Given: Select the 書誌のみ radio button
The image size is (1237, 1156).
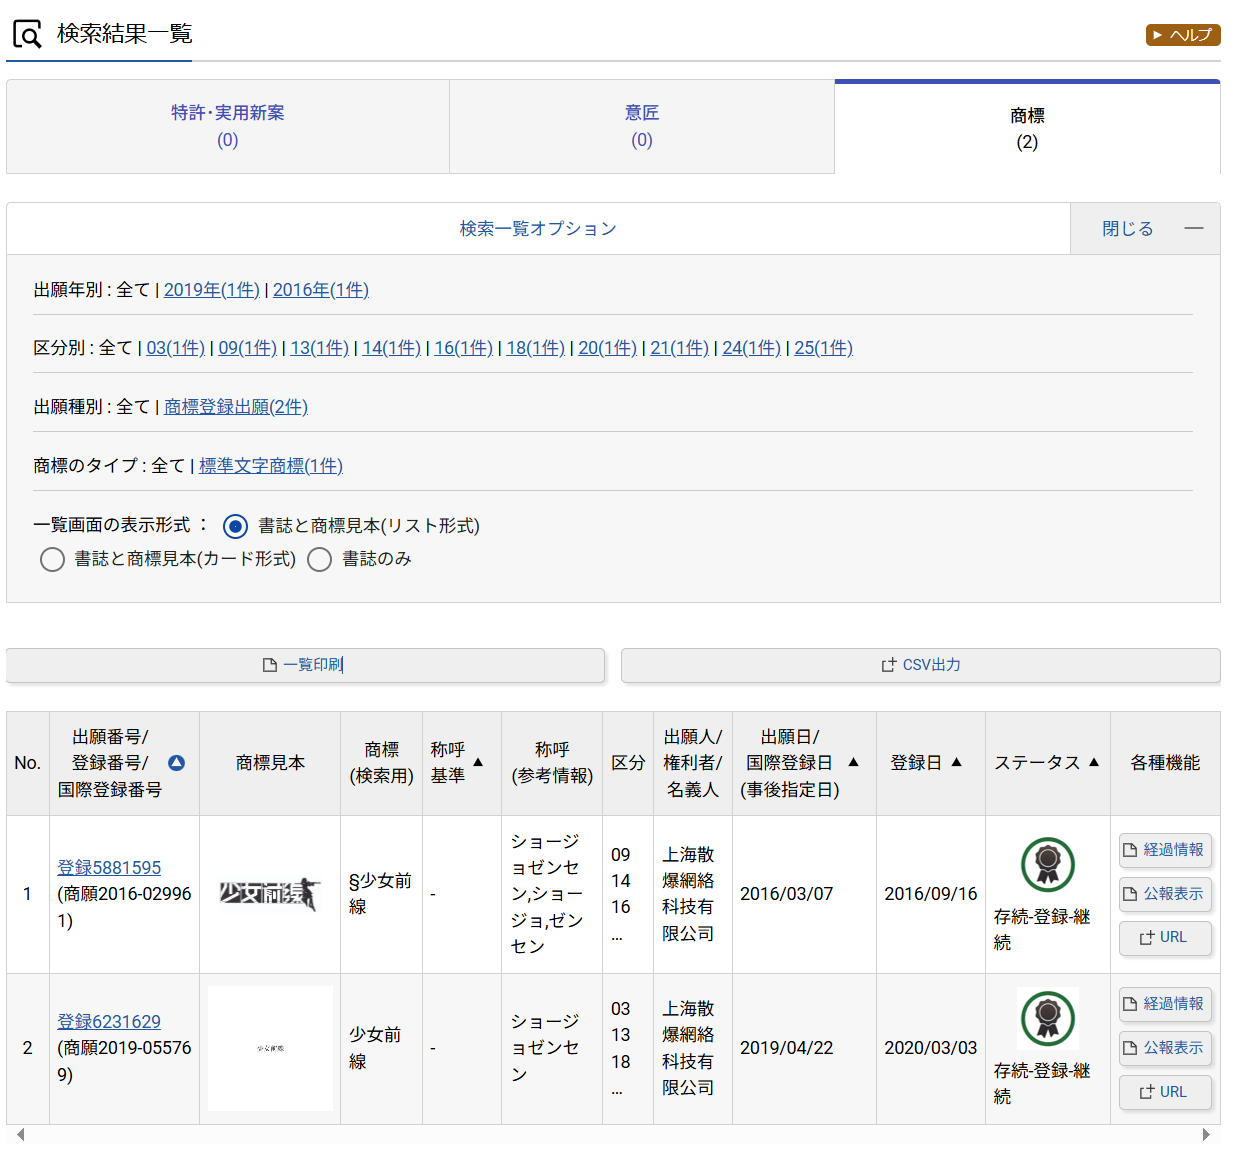Looking at the screenshot, I should (x=319, y=559).
